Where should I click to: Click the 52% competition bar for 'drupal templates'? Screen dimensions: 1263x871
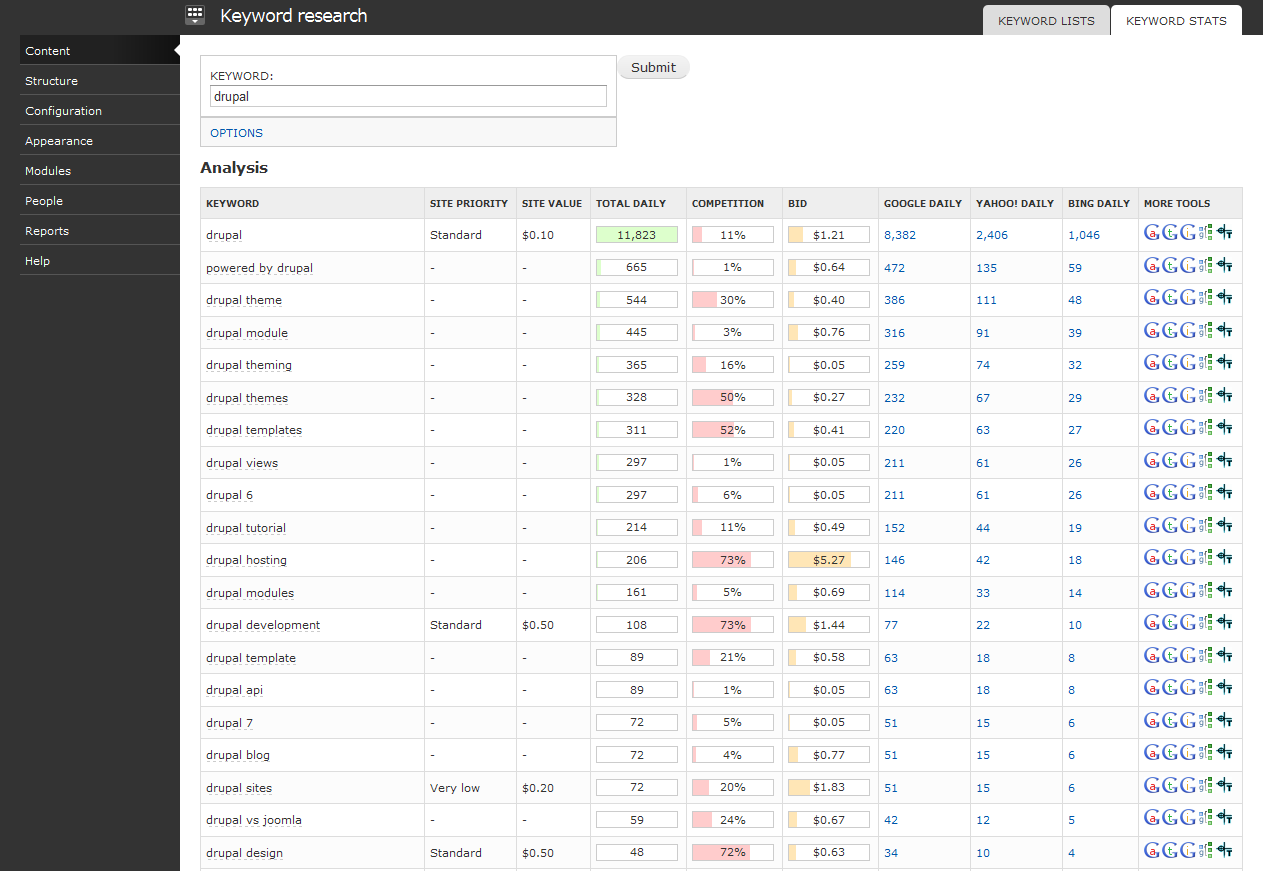point(733,430)
